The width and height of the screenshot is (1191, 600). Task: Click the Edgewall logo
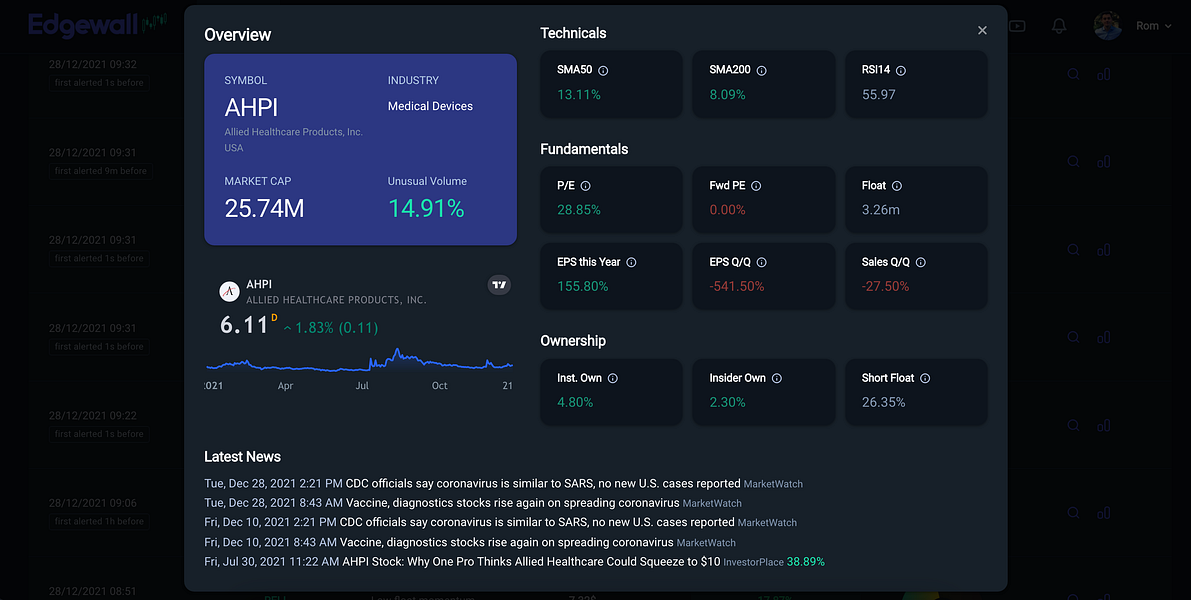(97, 25)
